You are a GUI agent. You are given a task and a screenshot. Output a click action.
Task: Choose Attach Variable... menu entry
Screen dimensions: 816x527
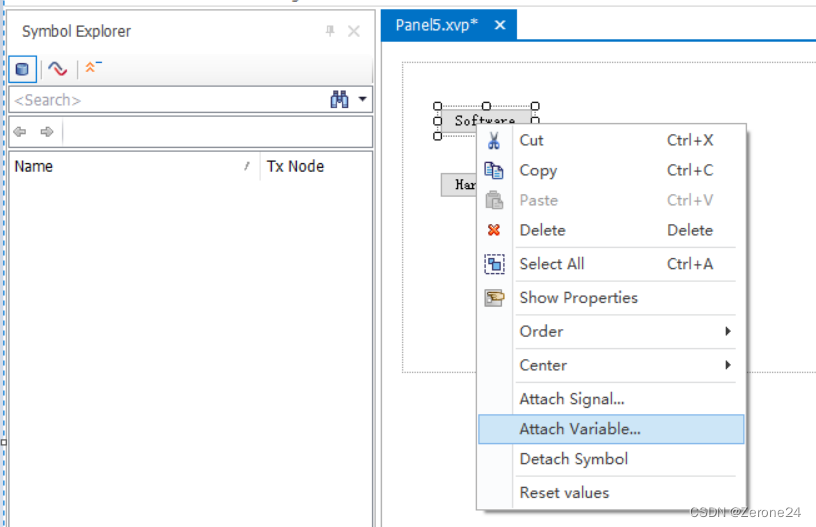point(611,429)
